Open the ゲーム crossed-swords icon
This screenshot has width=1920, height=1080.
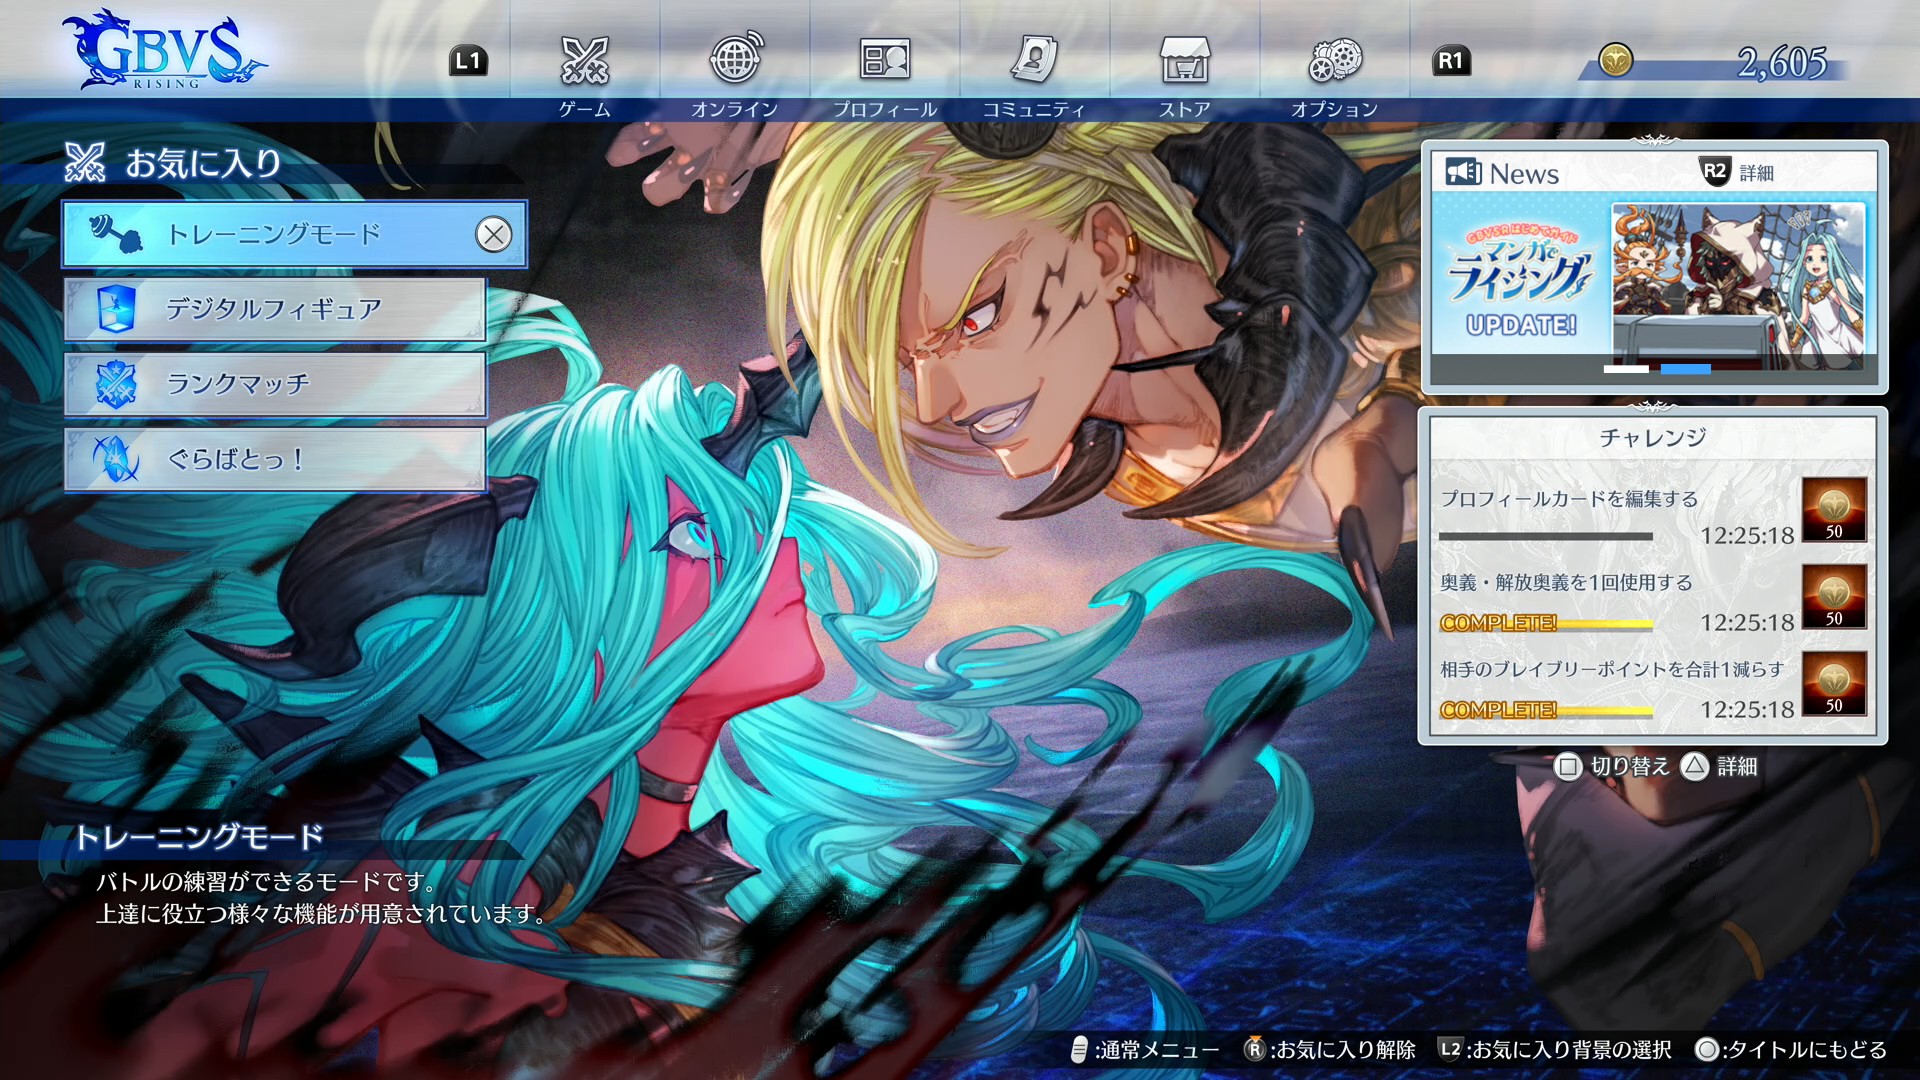[x=584, y=61]
